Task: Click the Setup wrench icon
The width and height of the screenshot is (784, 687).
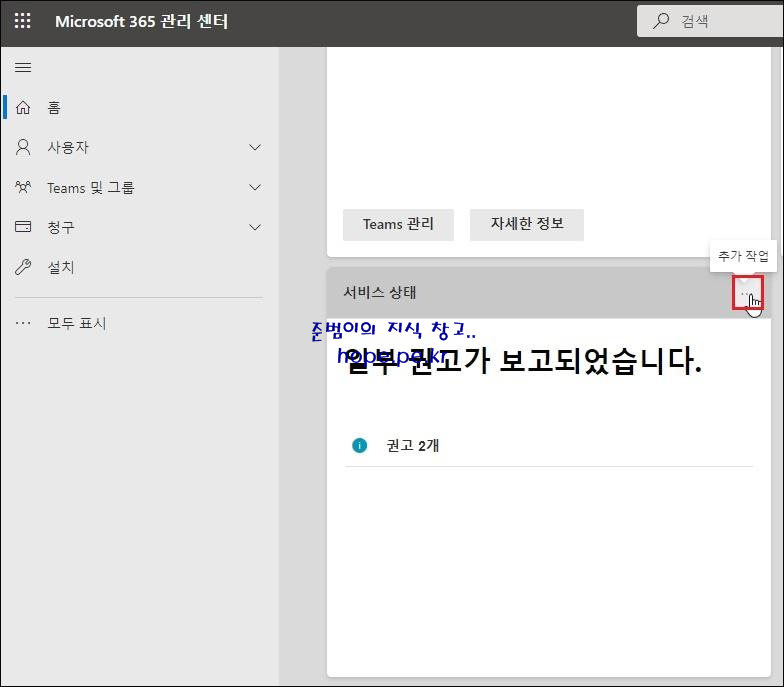Action: (x=23, y=267)
